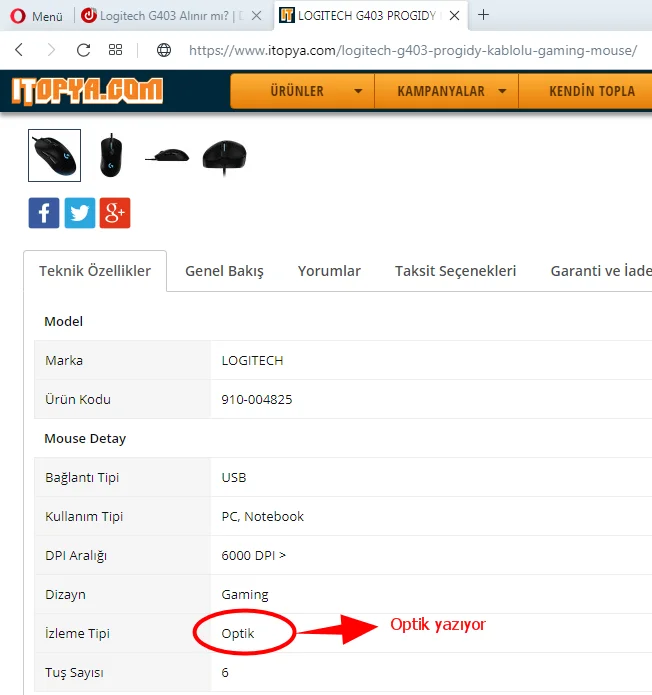Open the Opera Menü button
The width and height of the screenshot is (652, 695).
36,16
